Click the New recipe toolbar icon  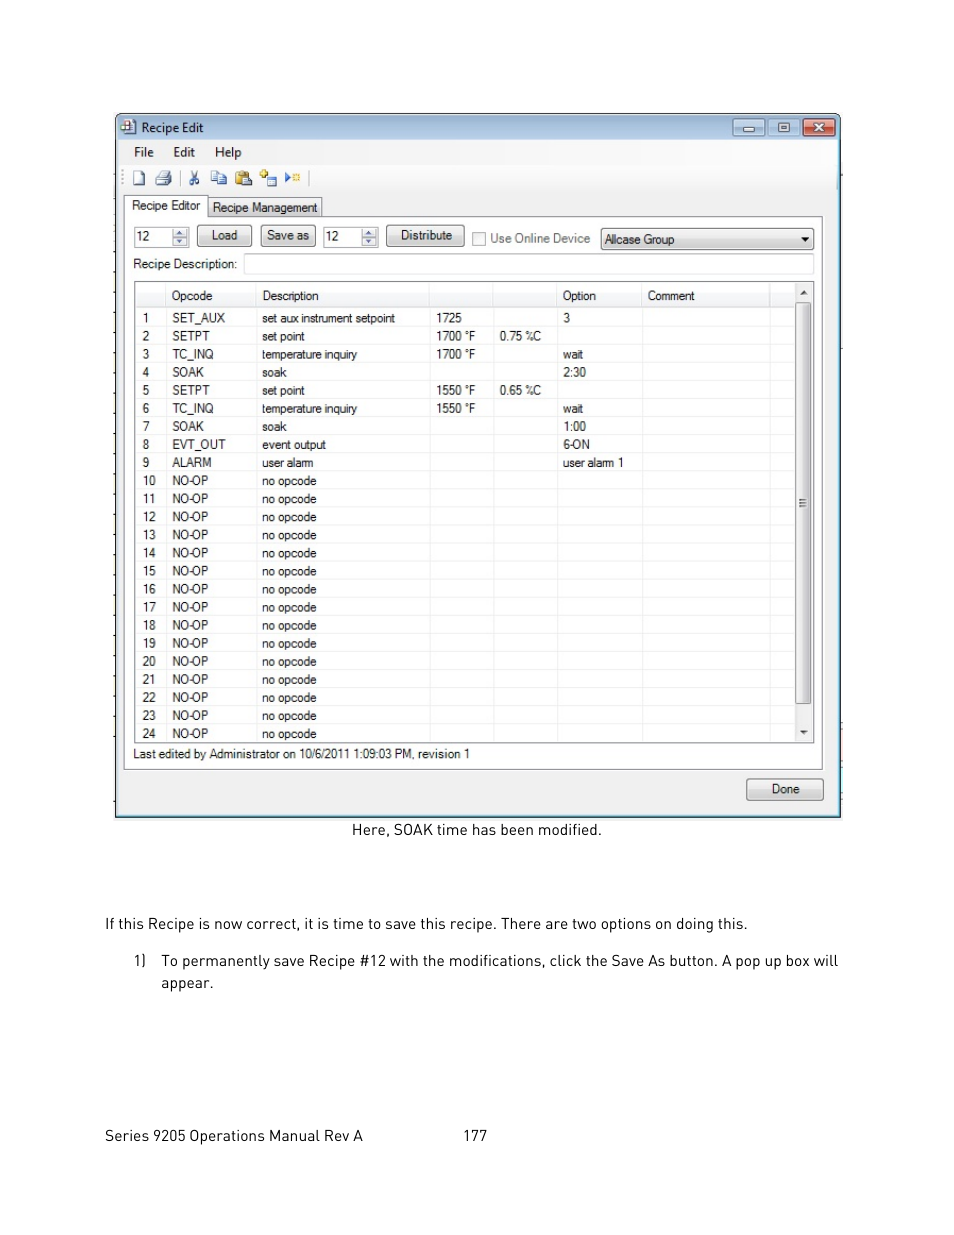coord(139,178)
